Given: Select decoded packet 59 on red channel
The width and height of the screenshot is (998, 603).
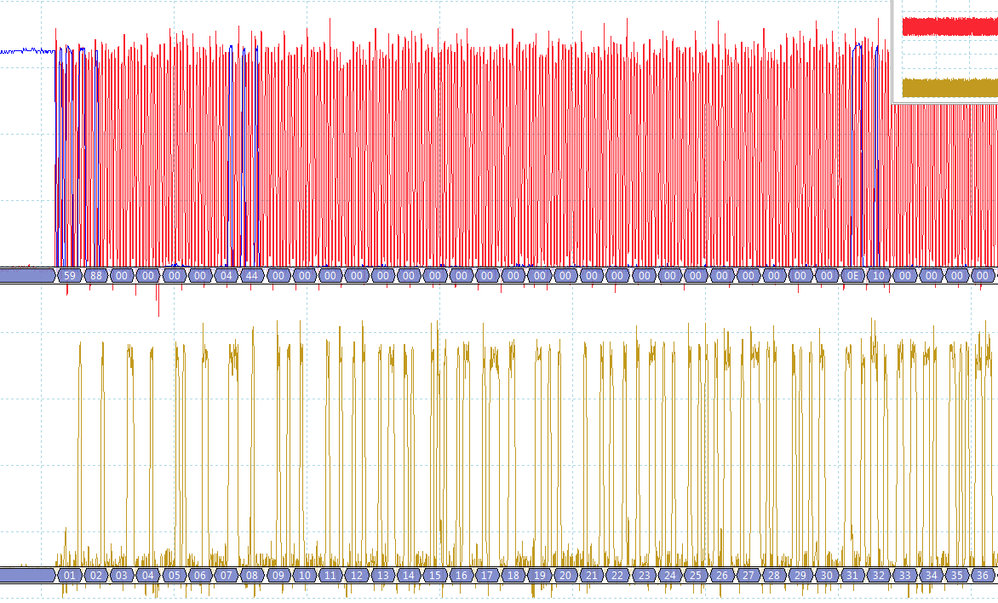Looking at the screenshot, I should (69, 276).
